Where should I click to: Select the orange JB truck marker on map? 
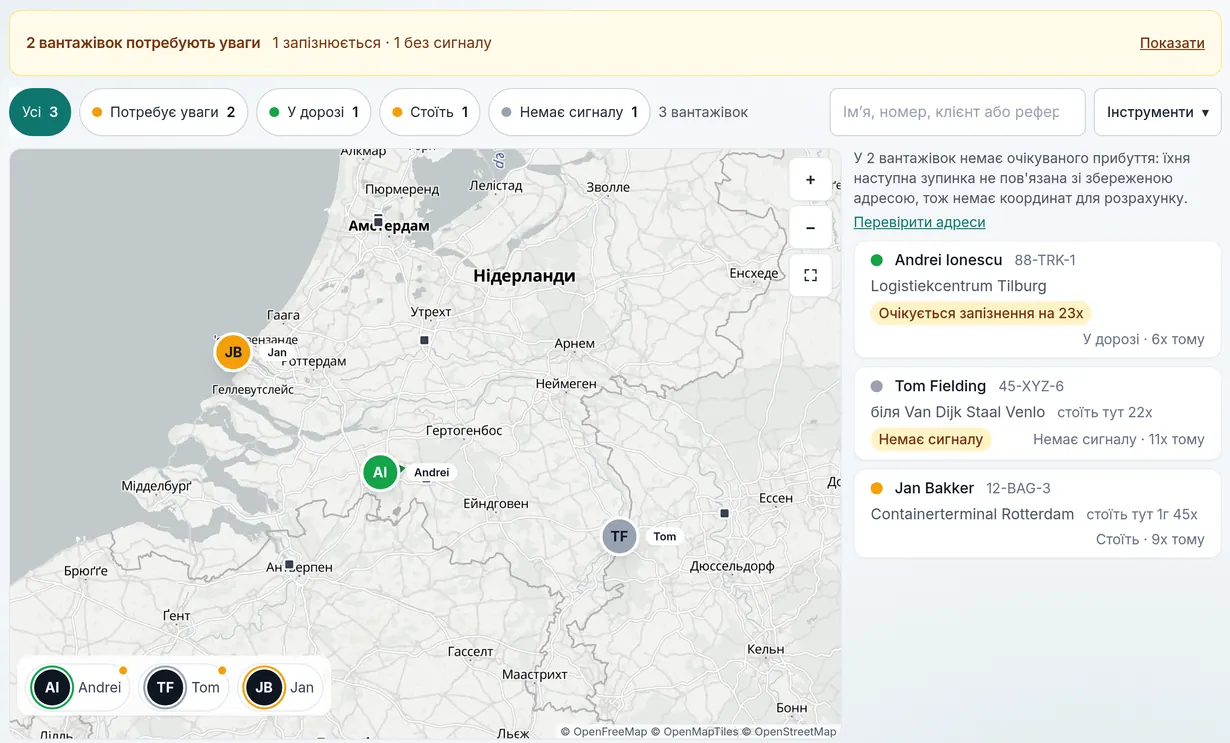coord(233,352)
